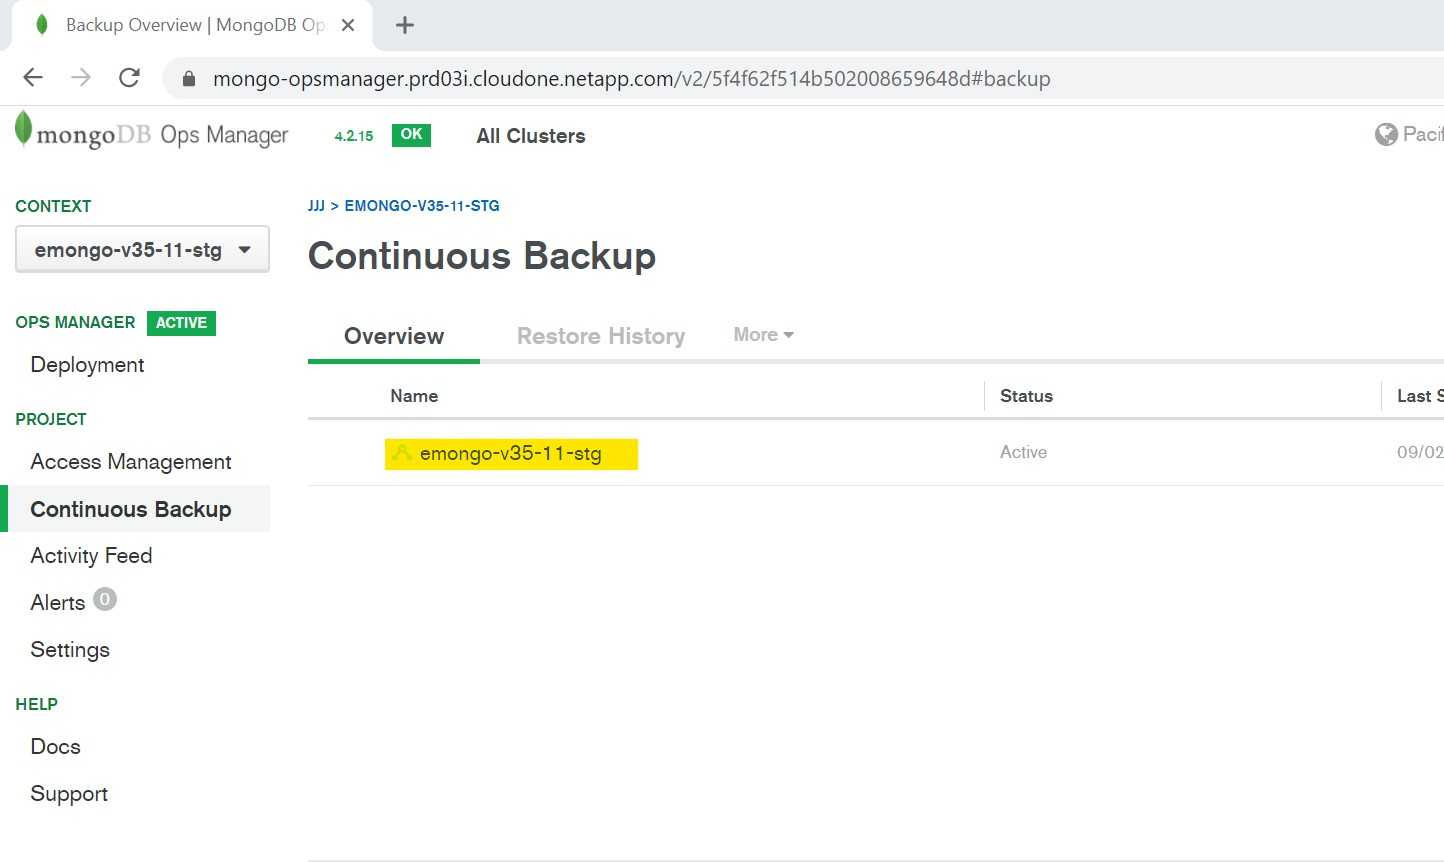Switch to the Restore History tab

[x=601, y=336]
